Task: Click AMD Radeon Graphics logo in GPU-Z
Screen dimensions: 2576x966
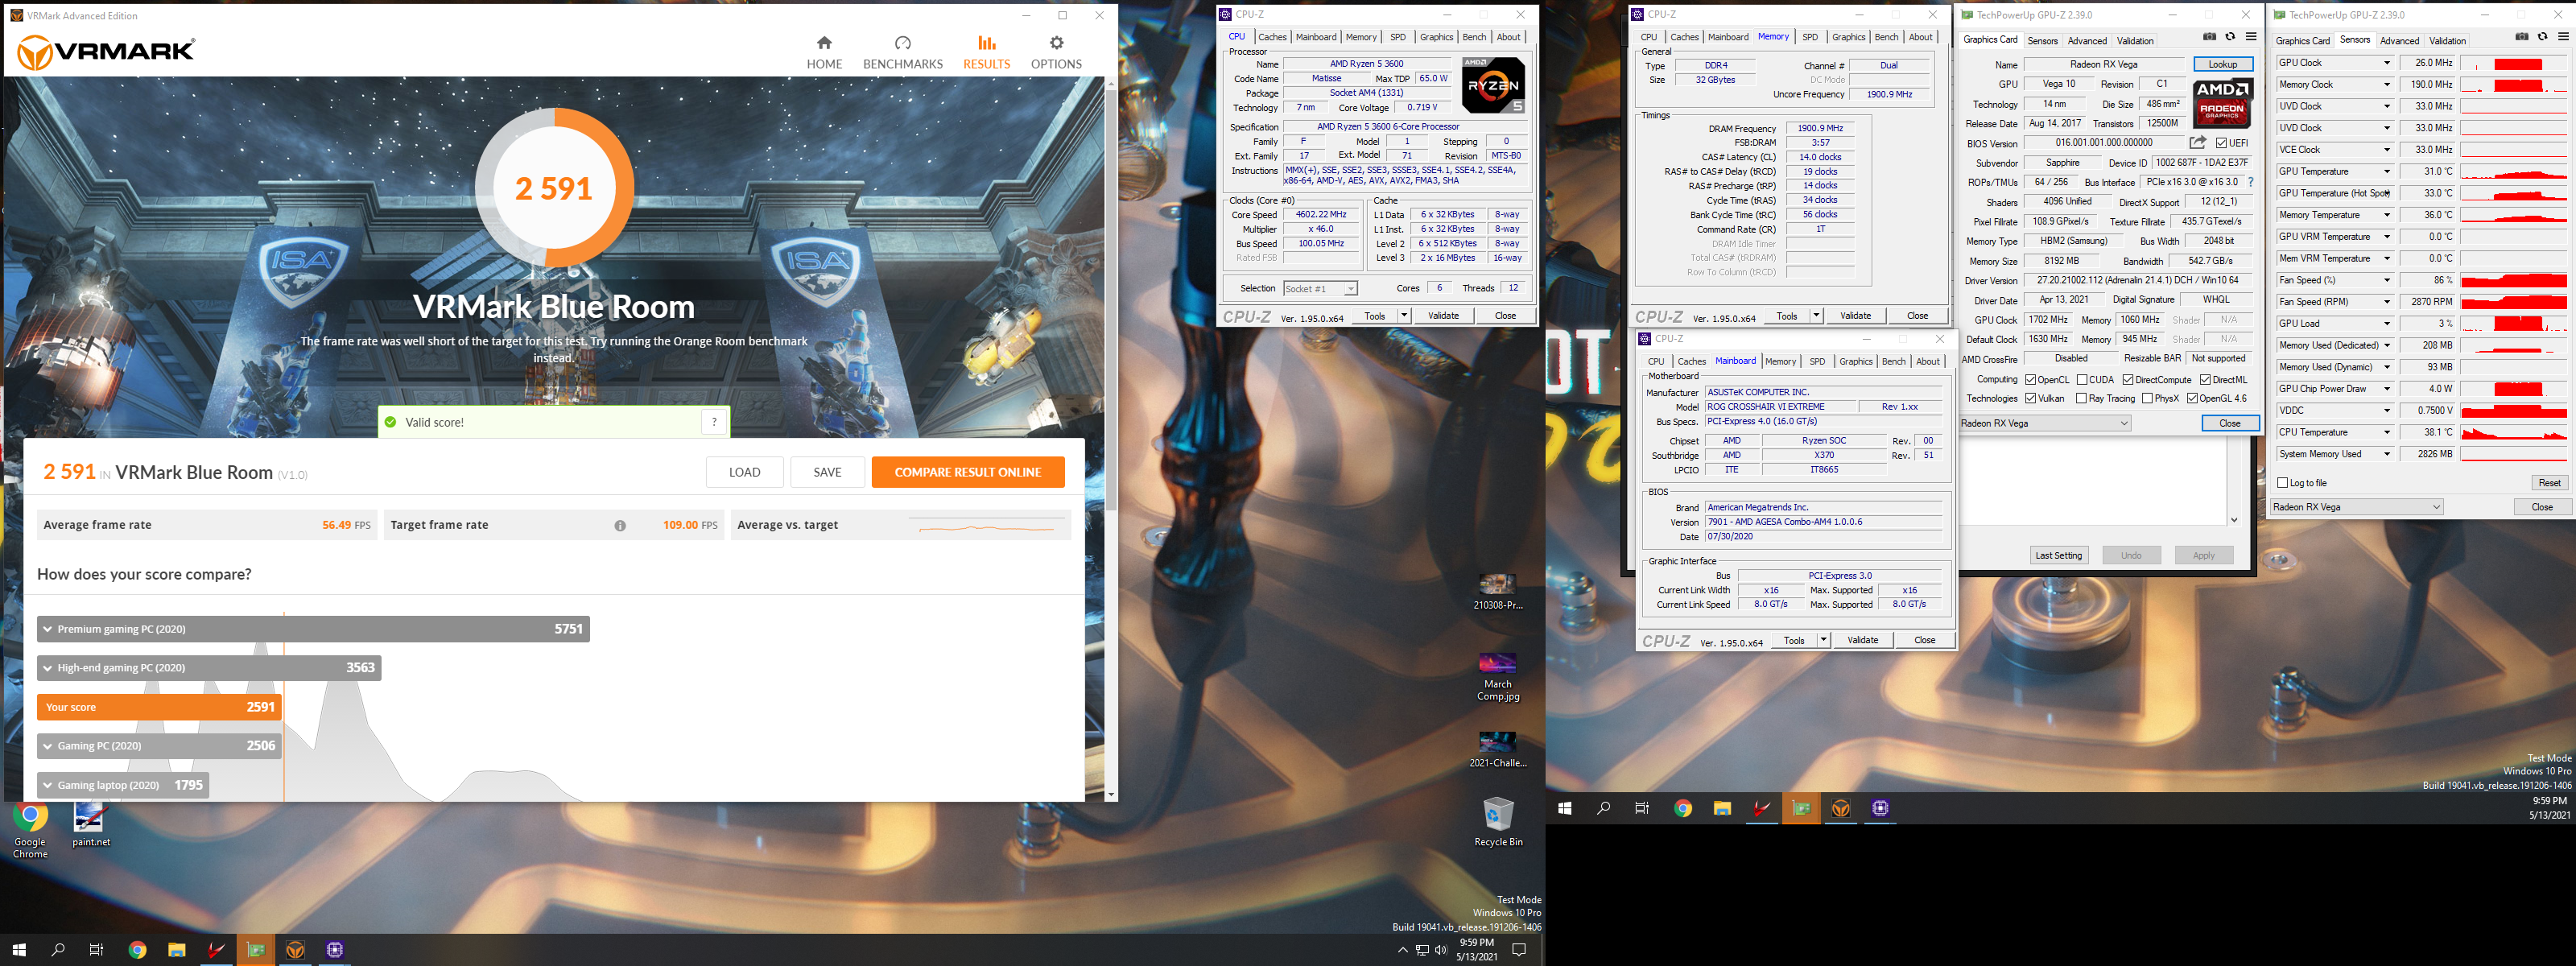Action: click(x=2221, y=104)
